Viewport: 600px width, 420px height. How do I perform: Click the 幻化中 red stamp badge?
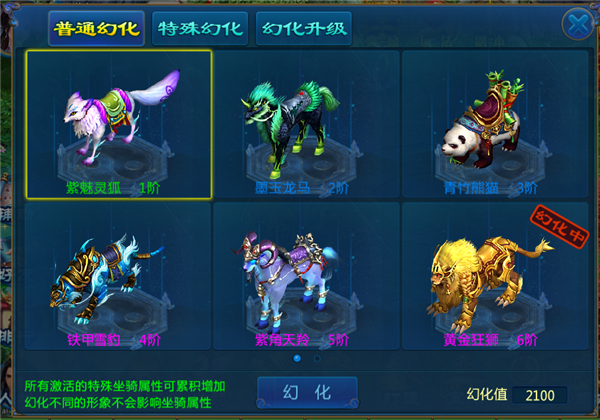coord(559,226)
